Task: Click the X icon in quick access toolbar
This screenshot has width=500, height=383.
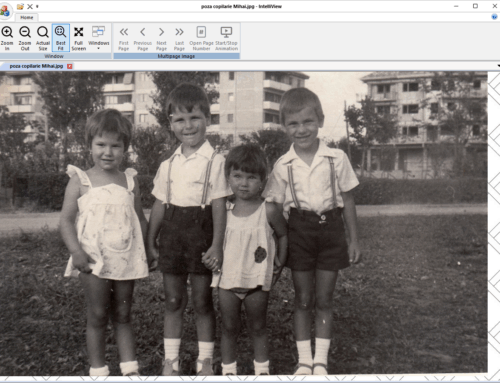Action: (30, 6)
